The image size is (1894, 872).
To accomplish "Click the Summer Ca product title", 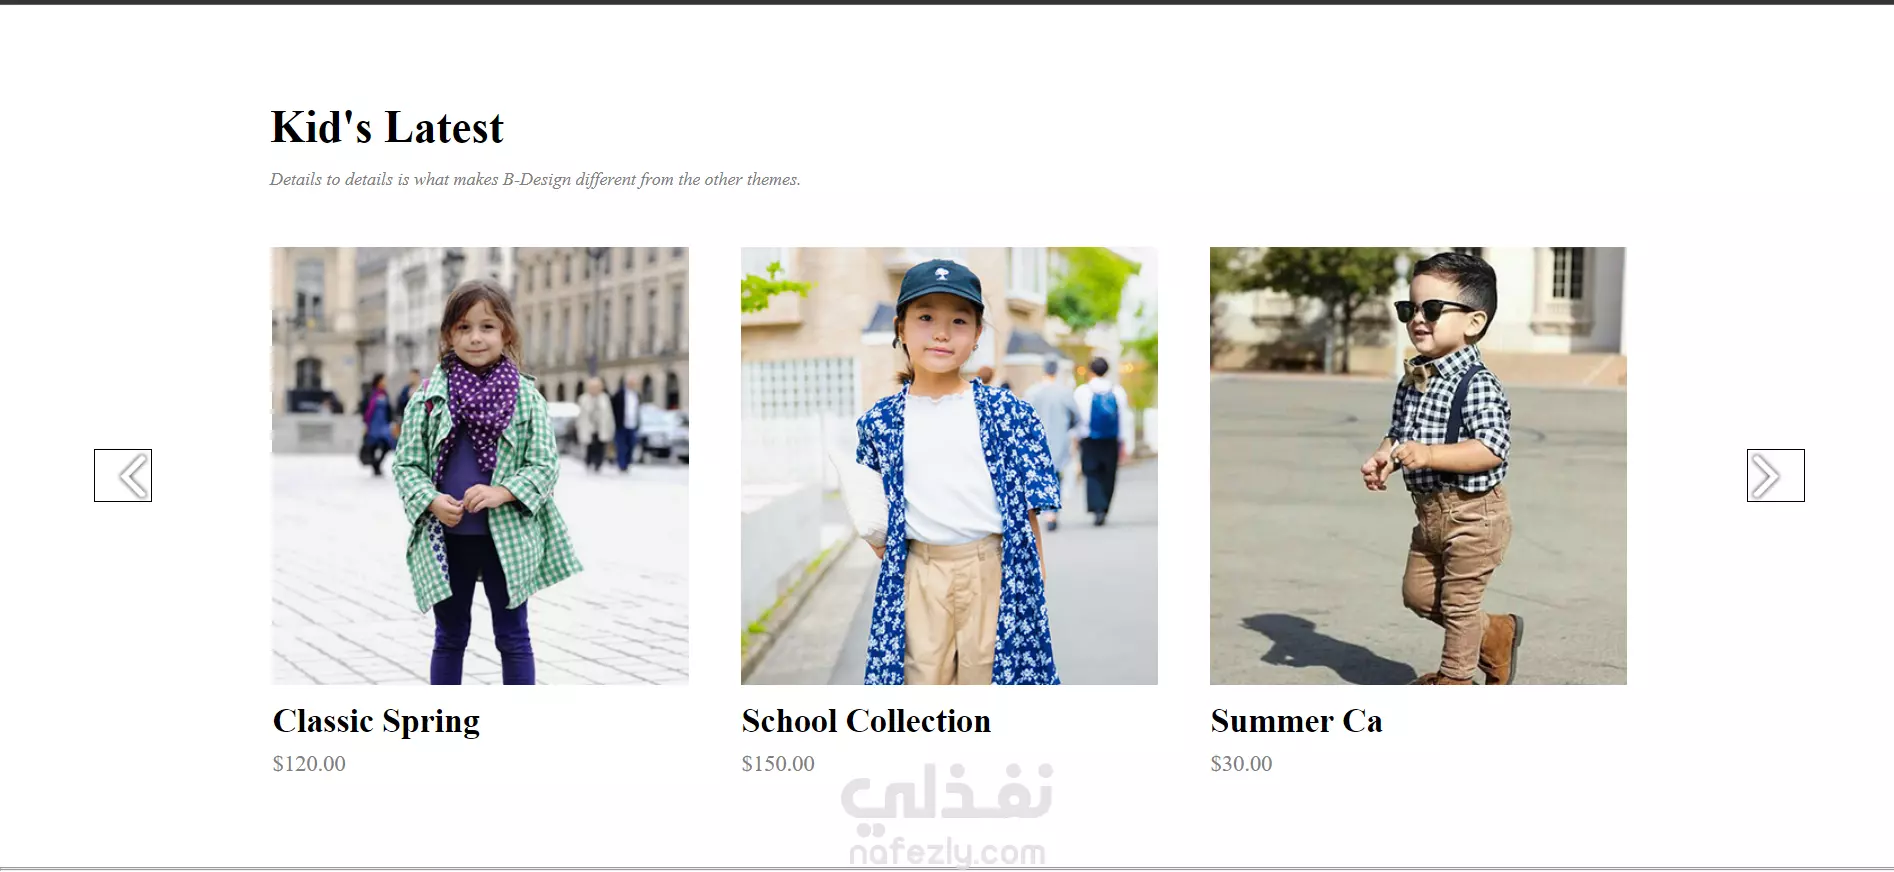I will [1297, 721].
